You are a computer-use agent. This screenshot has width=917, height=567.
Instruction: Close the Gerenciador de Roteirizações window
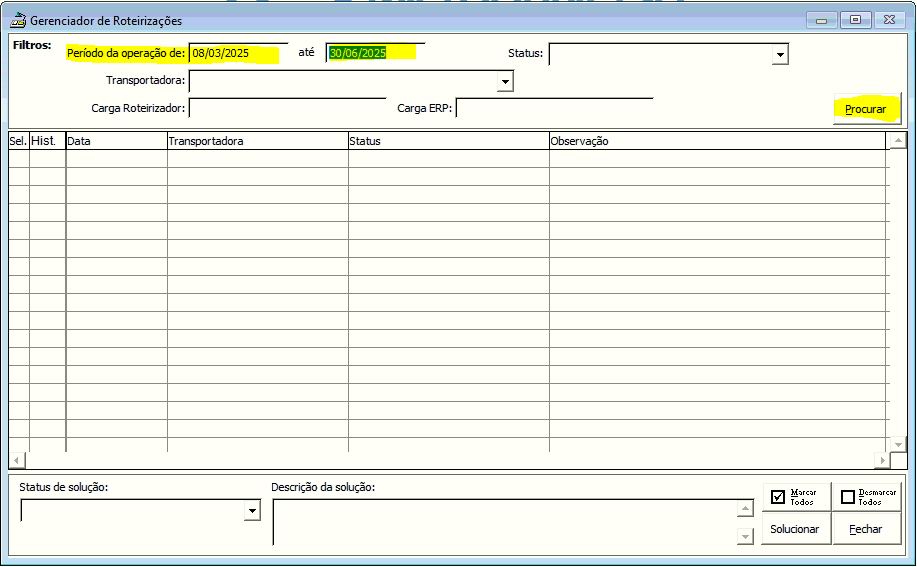click(890, 20)
